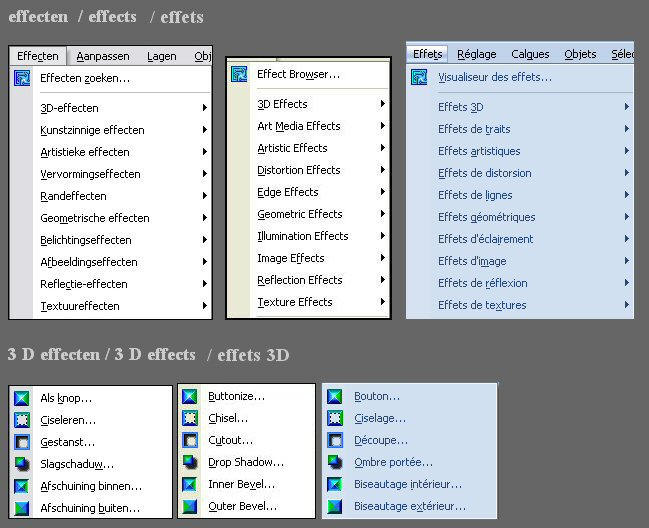
Task: Click the Effect Browser icon in English menu
Action: [x=239, y=75]
